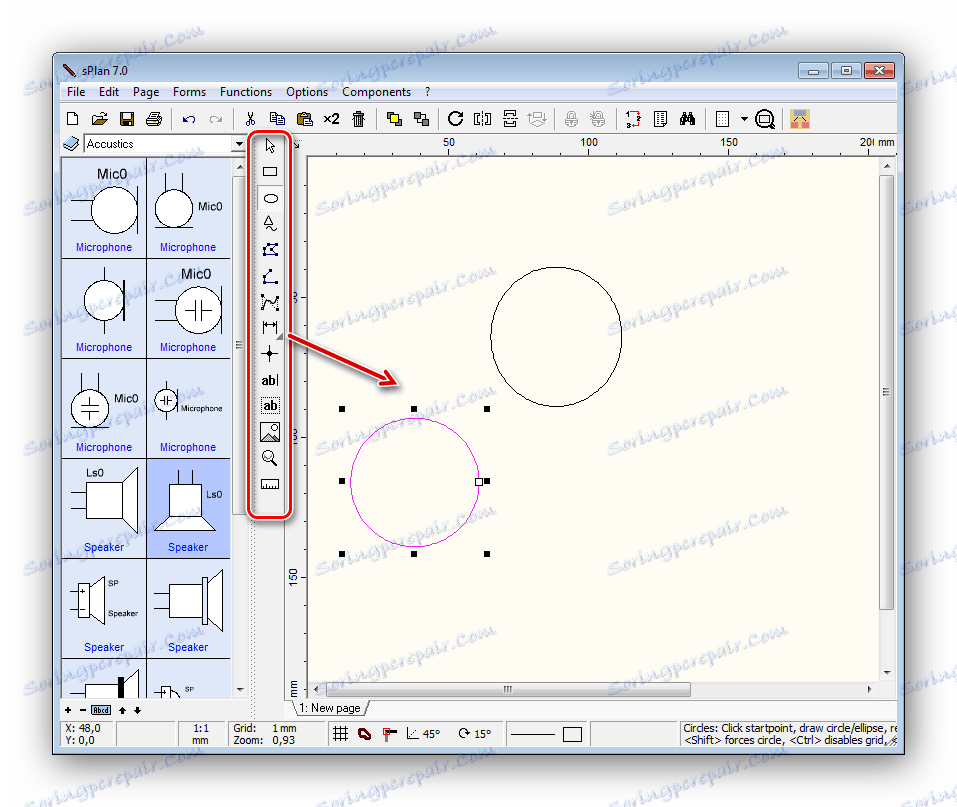This screenshot has height=807, width=957.
Task: Rotate the selection with the circular arrow icon
Action: point(455,118)
